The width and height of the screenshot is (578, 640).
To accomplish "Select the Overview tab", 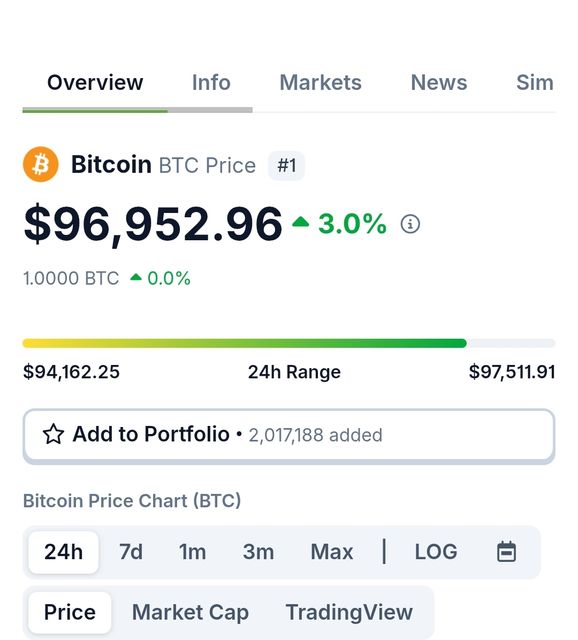I will [x=95, y=82].
